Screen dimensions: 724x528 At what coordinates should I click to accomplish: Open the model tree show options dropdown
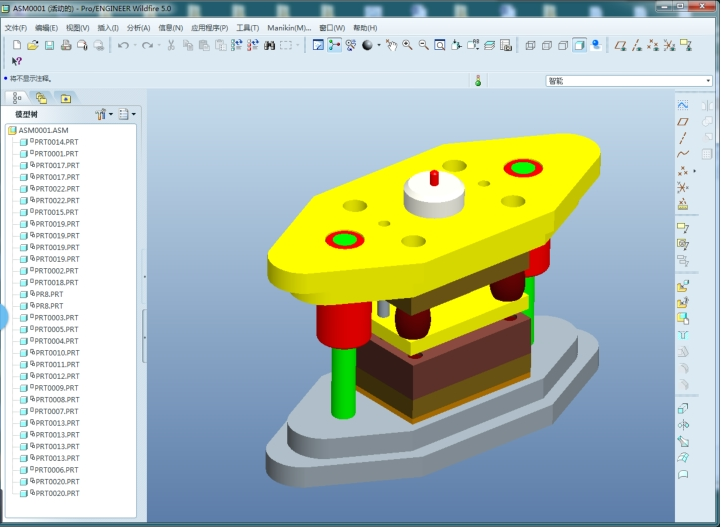click(x=127, y=114)
